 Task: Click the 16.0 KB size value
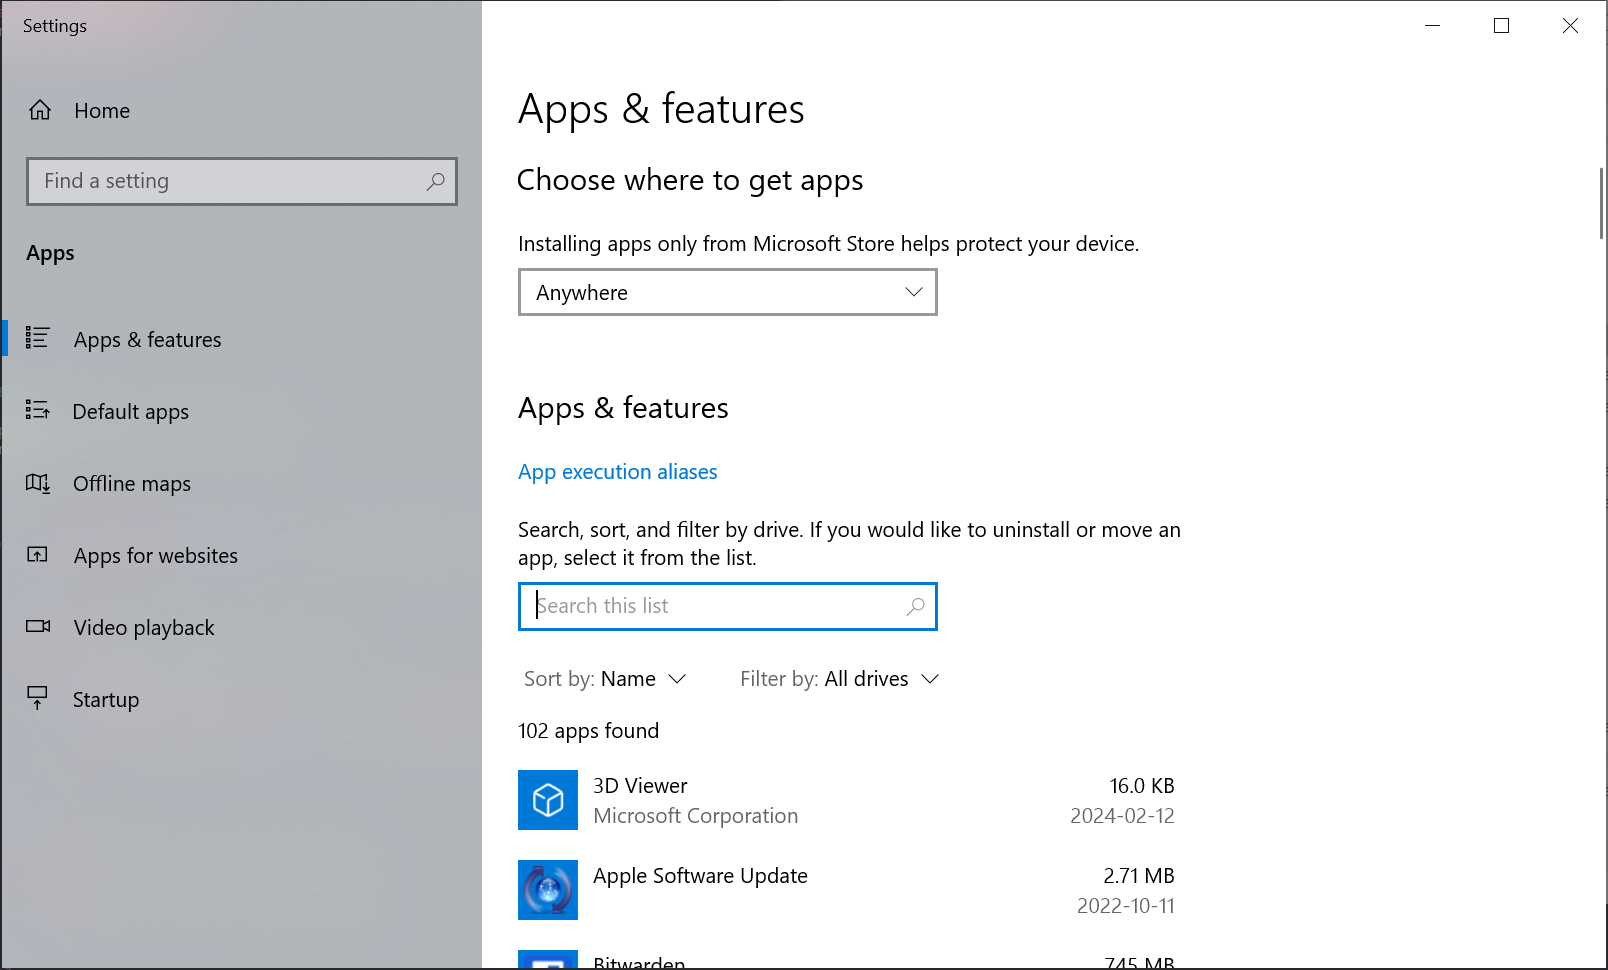[1142, 786]
